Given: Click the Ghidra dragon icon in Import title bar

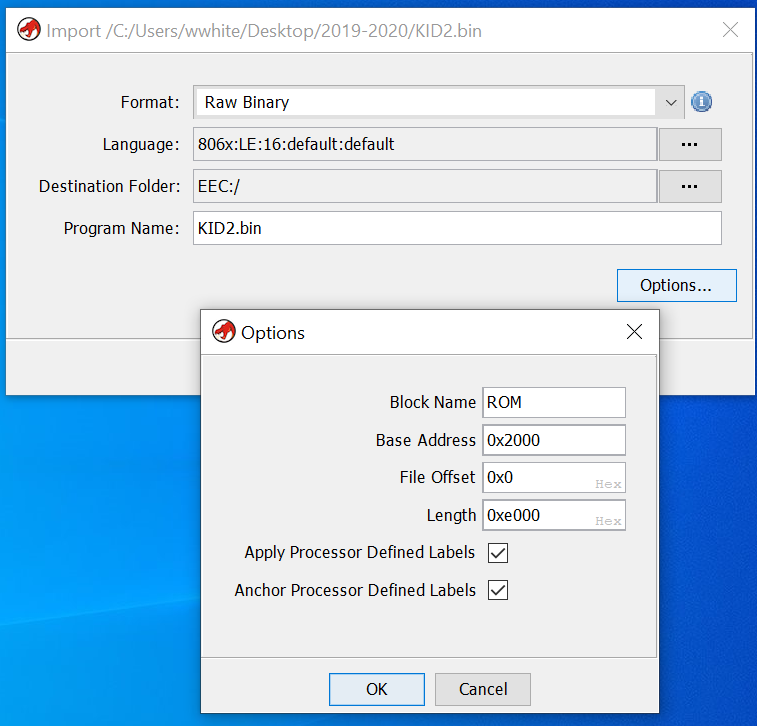Looking at the screenshot, I should coord(29,30).
